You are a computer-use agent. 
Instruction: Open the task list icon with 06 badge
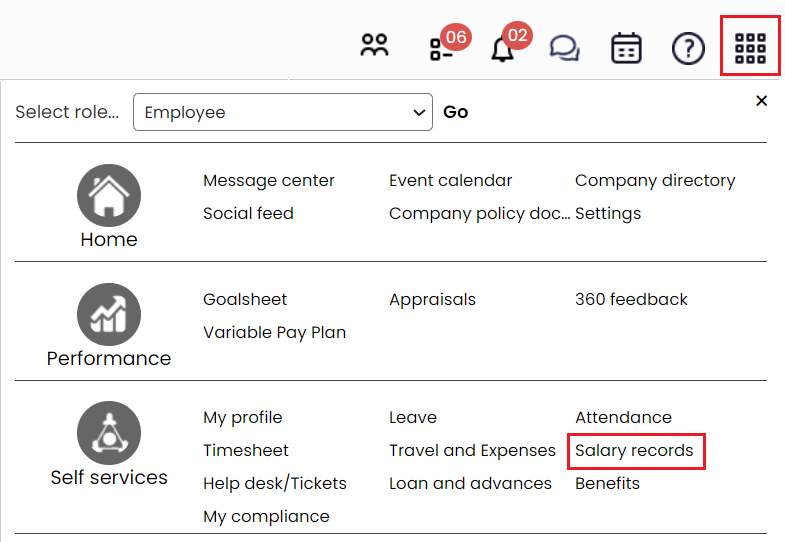442,49
